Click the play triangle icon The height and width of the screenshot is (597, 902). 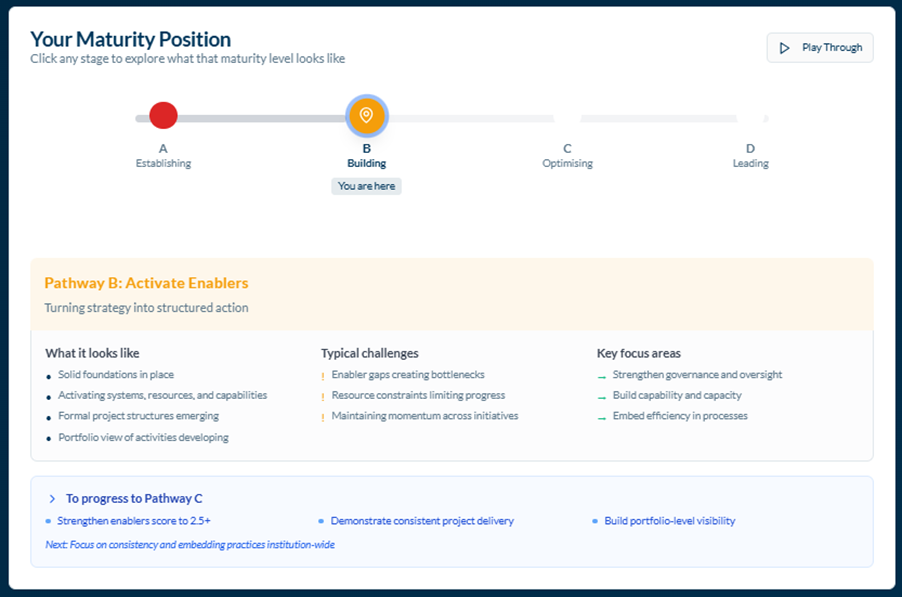[x=785, y=48]
